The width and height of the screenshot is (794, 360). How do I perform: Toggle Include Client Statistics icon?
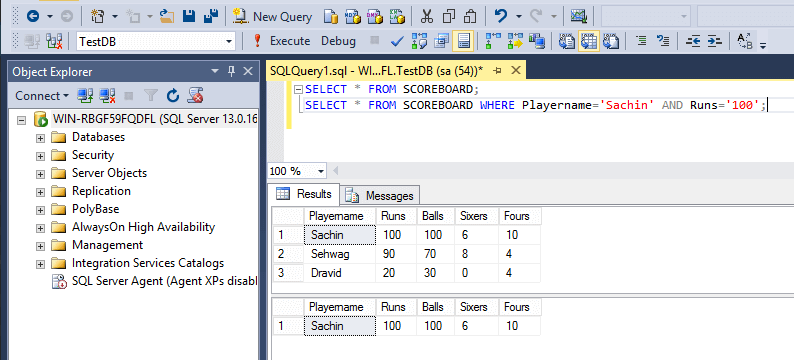point(537,41)
